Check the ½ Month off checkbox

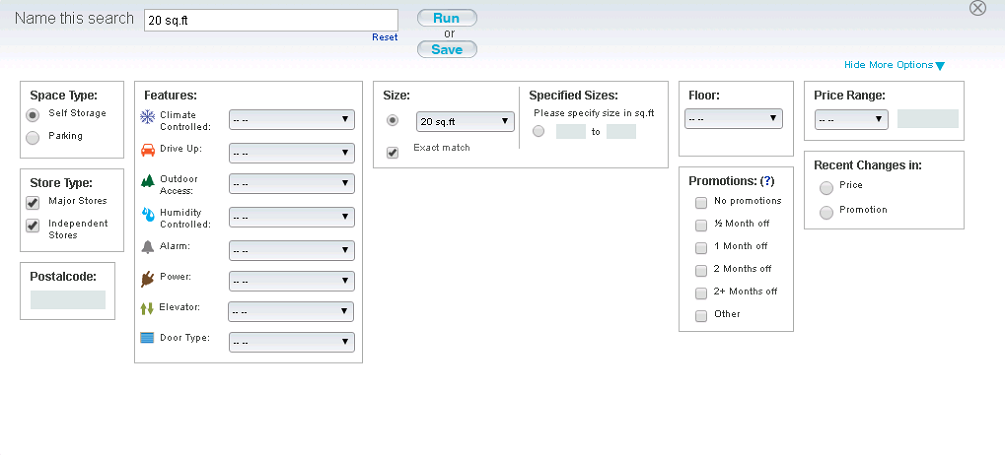701,226
